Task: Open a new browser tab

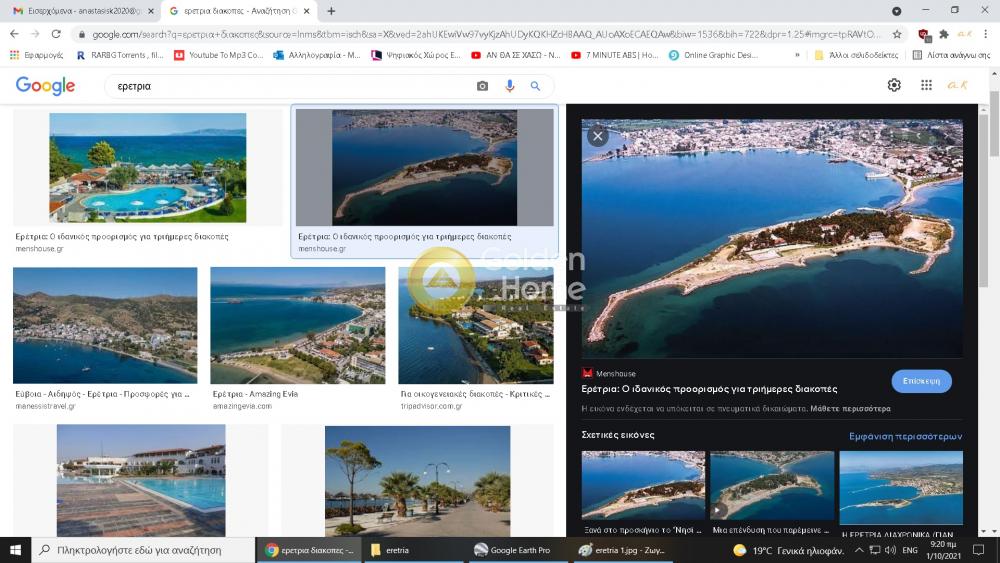Action: pyautogui.click(x=331, y=11)
